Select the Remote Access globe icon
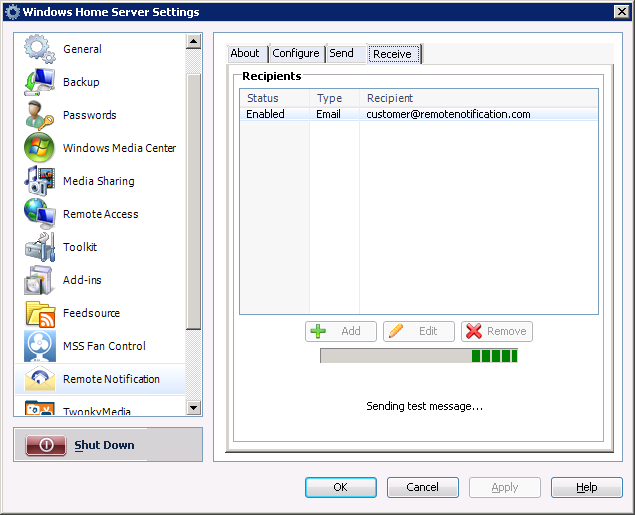Image resolution: width=635 pixels, height=515 pixels. click(x=39, y=214)
